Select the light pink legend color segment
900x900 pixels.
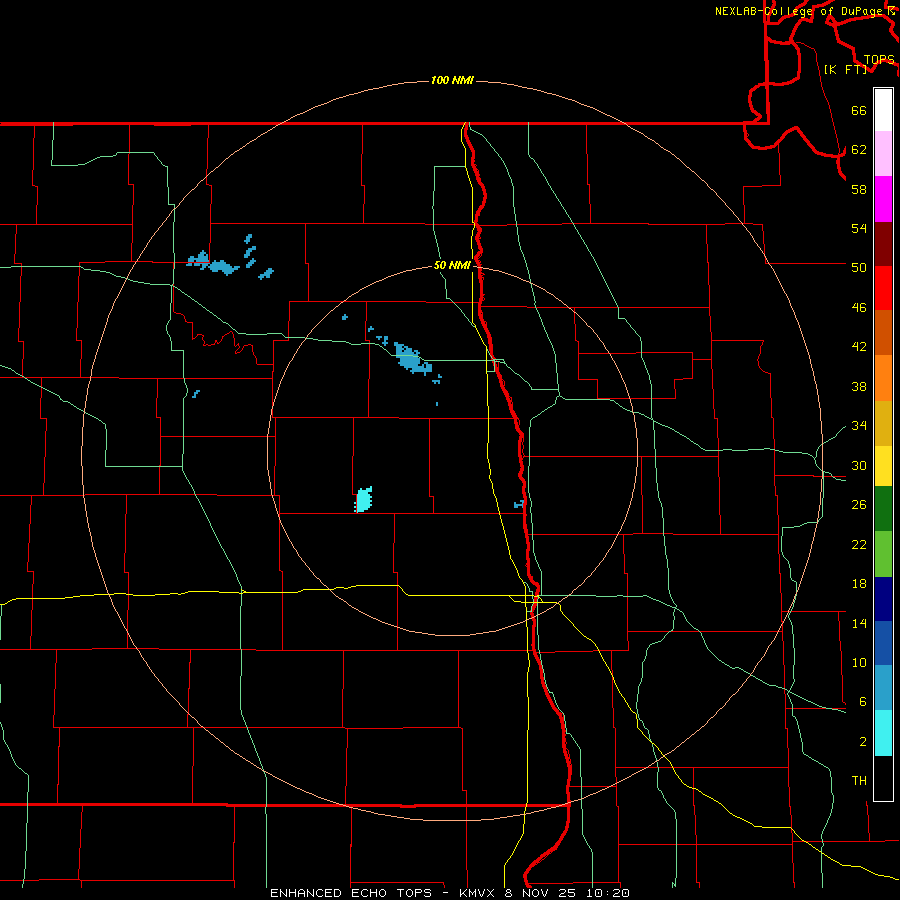[x=883, y=153]
